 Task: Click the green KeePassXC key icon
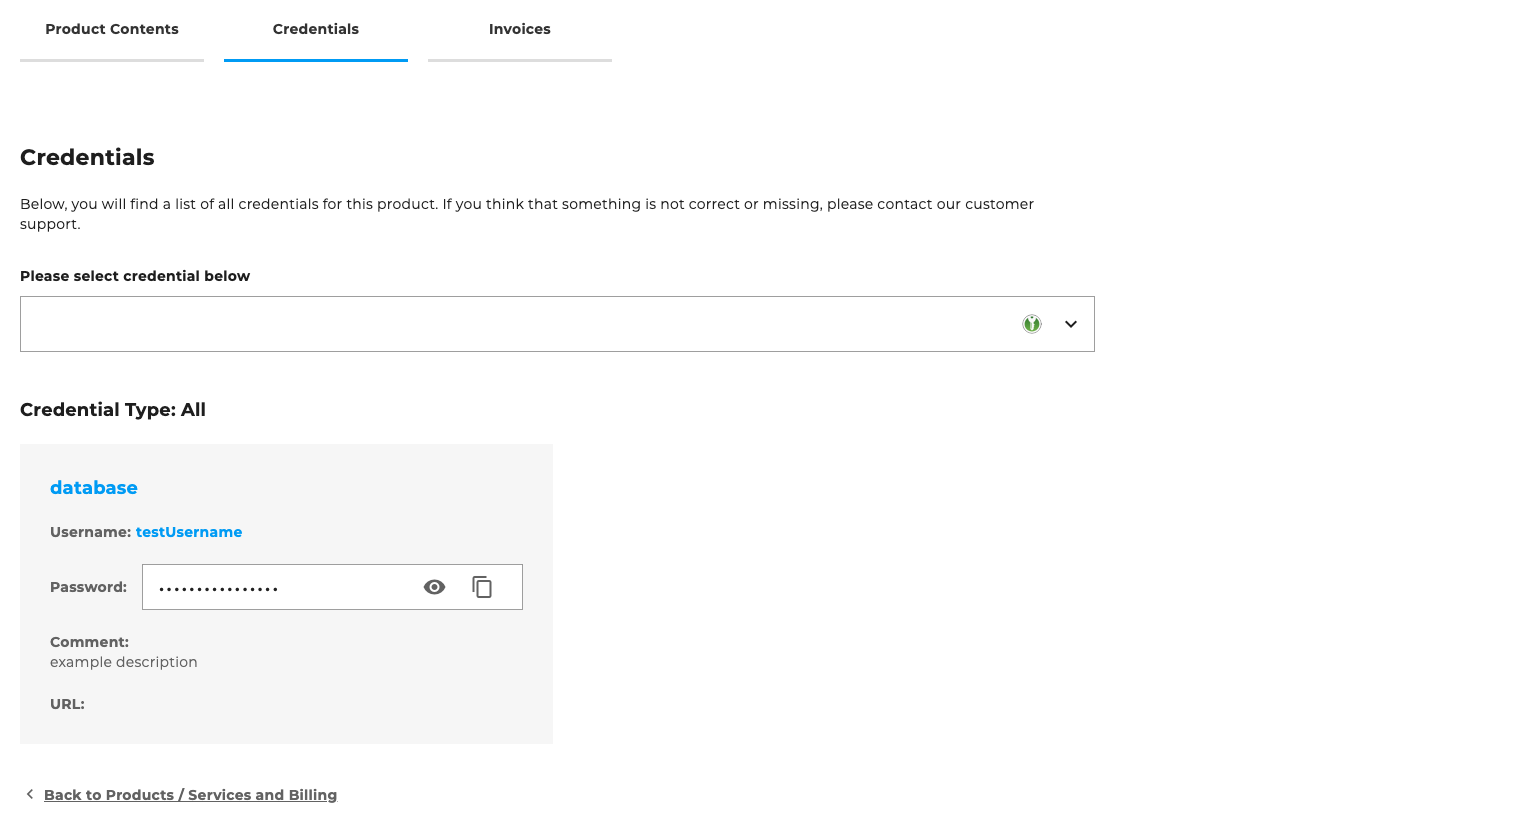(1032, 324)
